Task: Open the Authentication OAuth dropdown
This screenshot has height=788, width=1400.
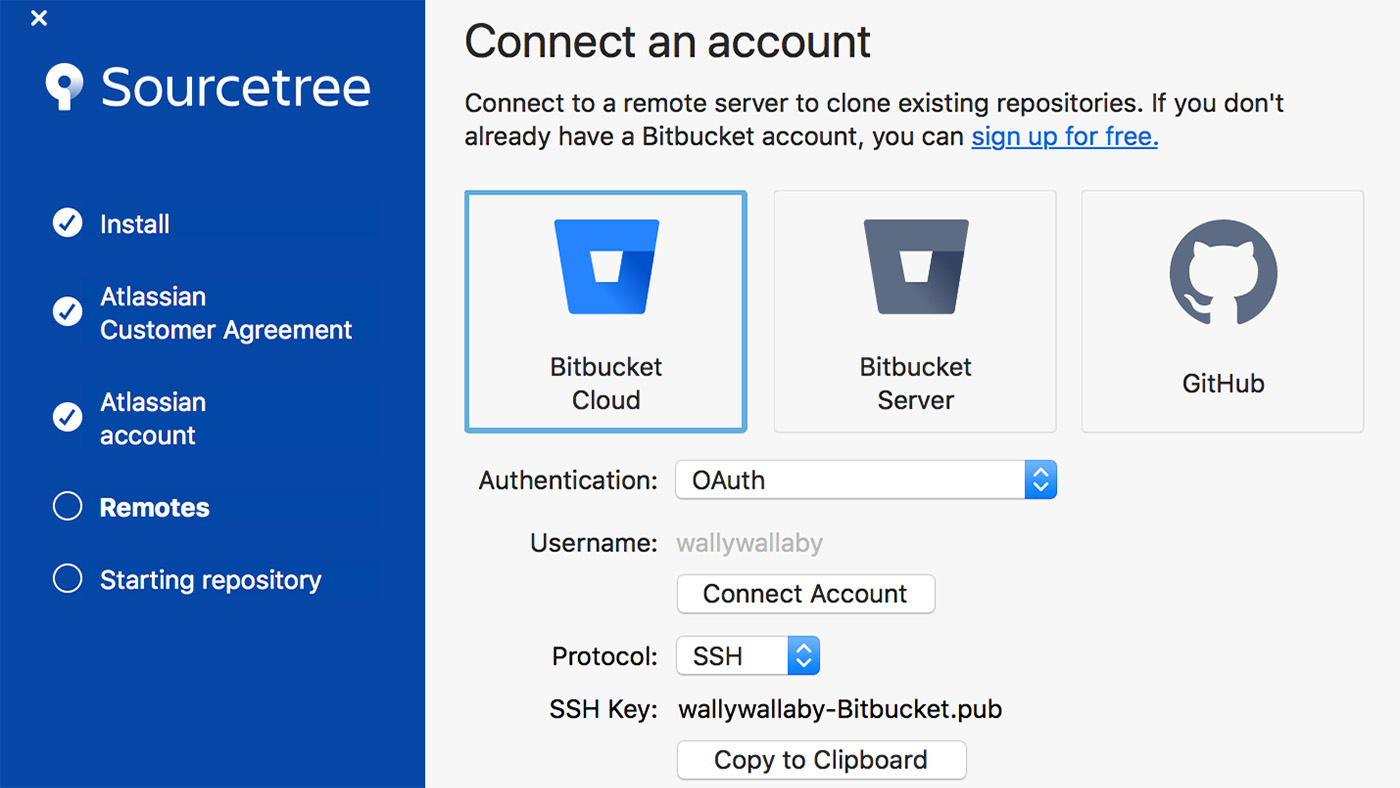Action: 866,480
